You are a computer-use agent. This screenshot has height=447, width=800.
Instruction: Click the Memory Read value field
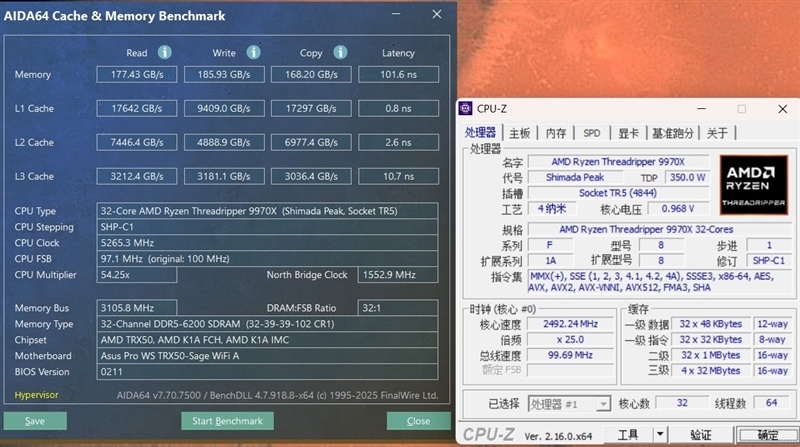(137, 75)
